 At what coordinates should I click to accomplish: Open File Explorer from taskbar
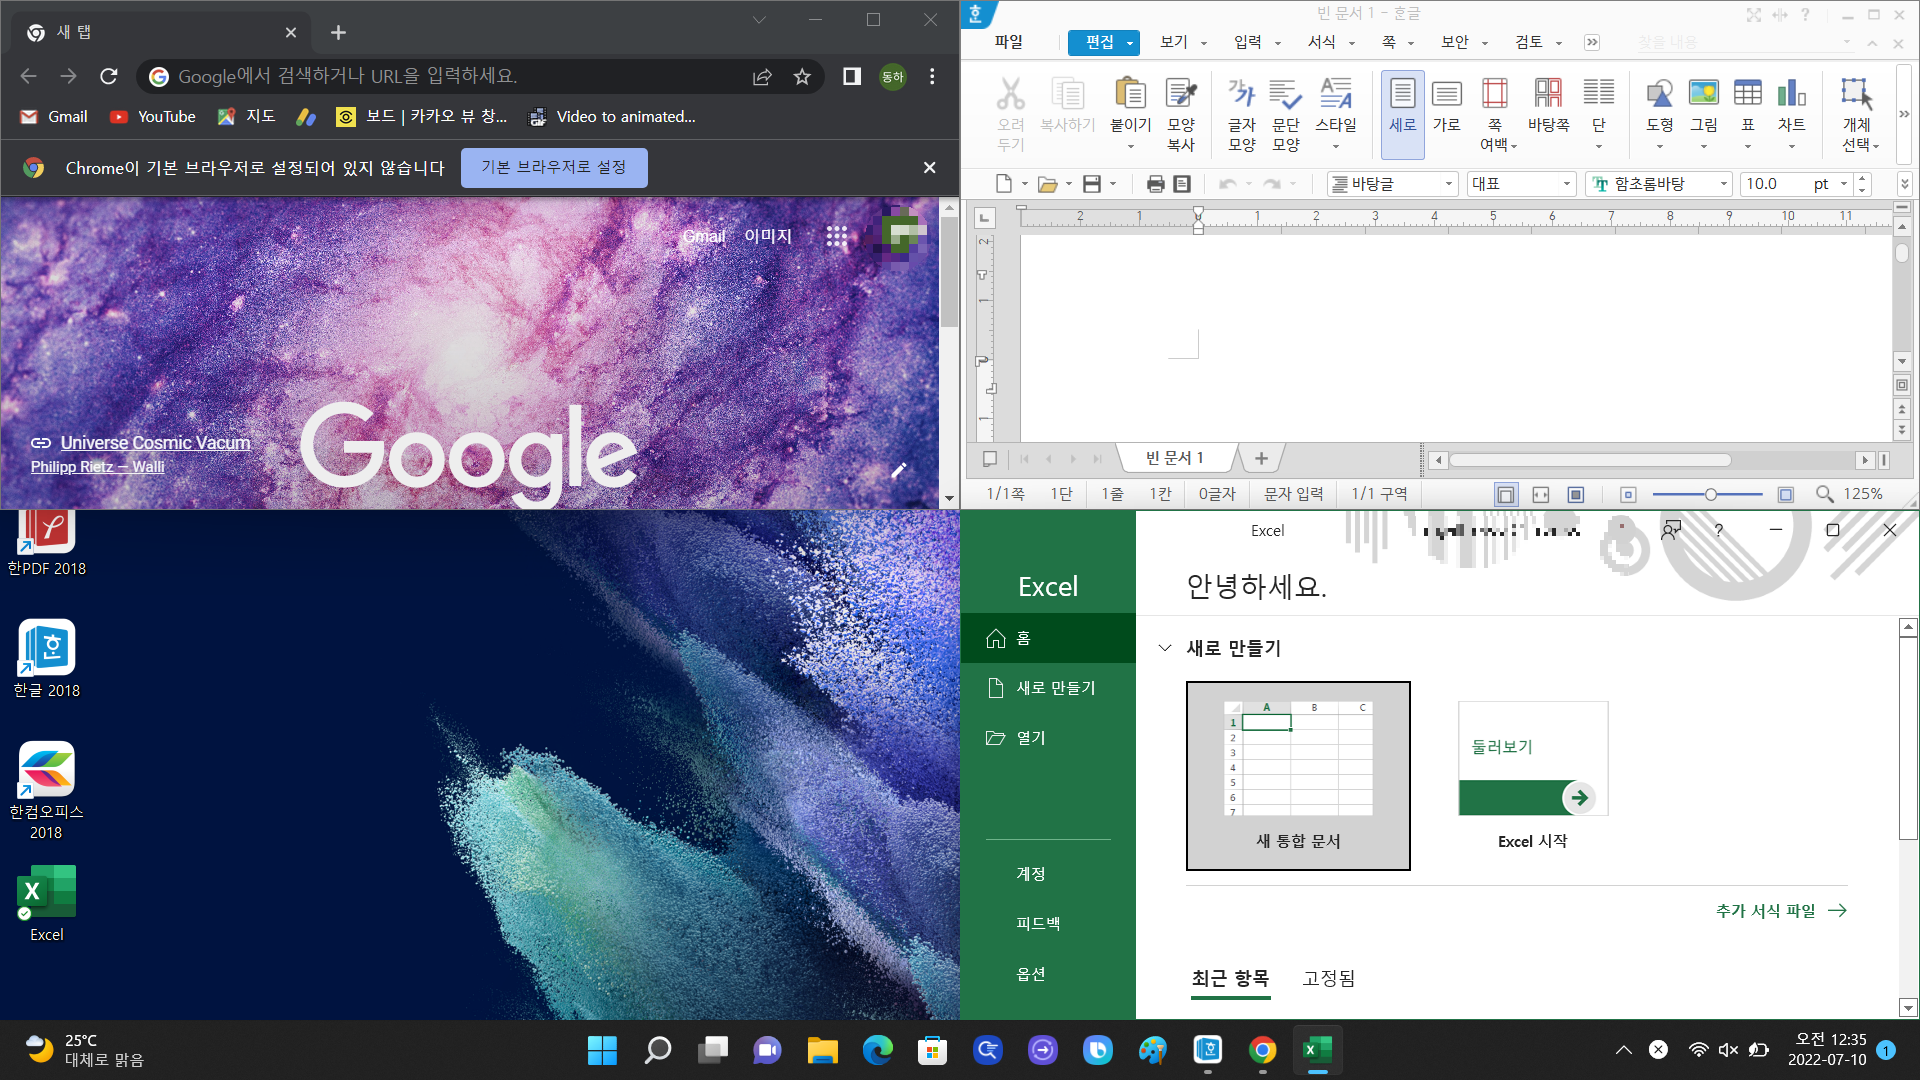(822, 1050)
